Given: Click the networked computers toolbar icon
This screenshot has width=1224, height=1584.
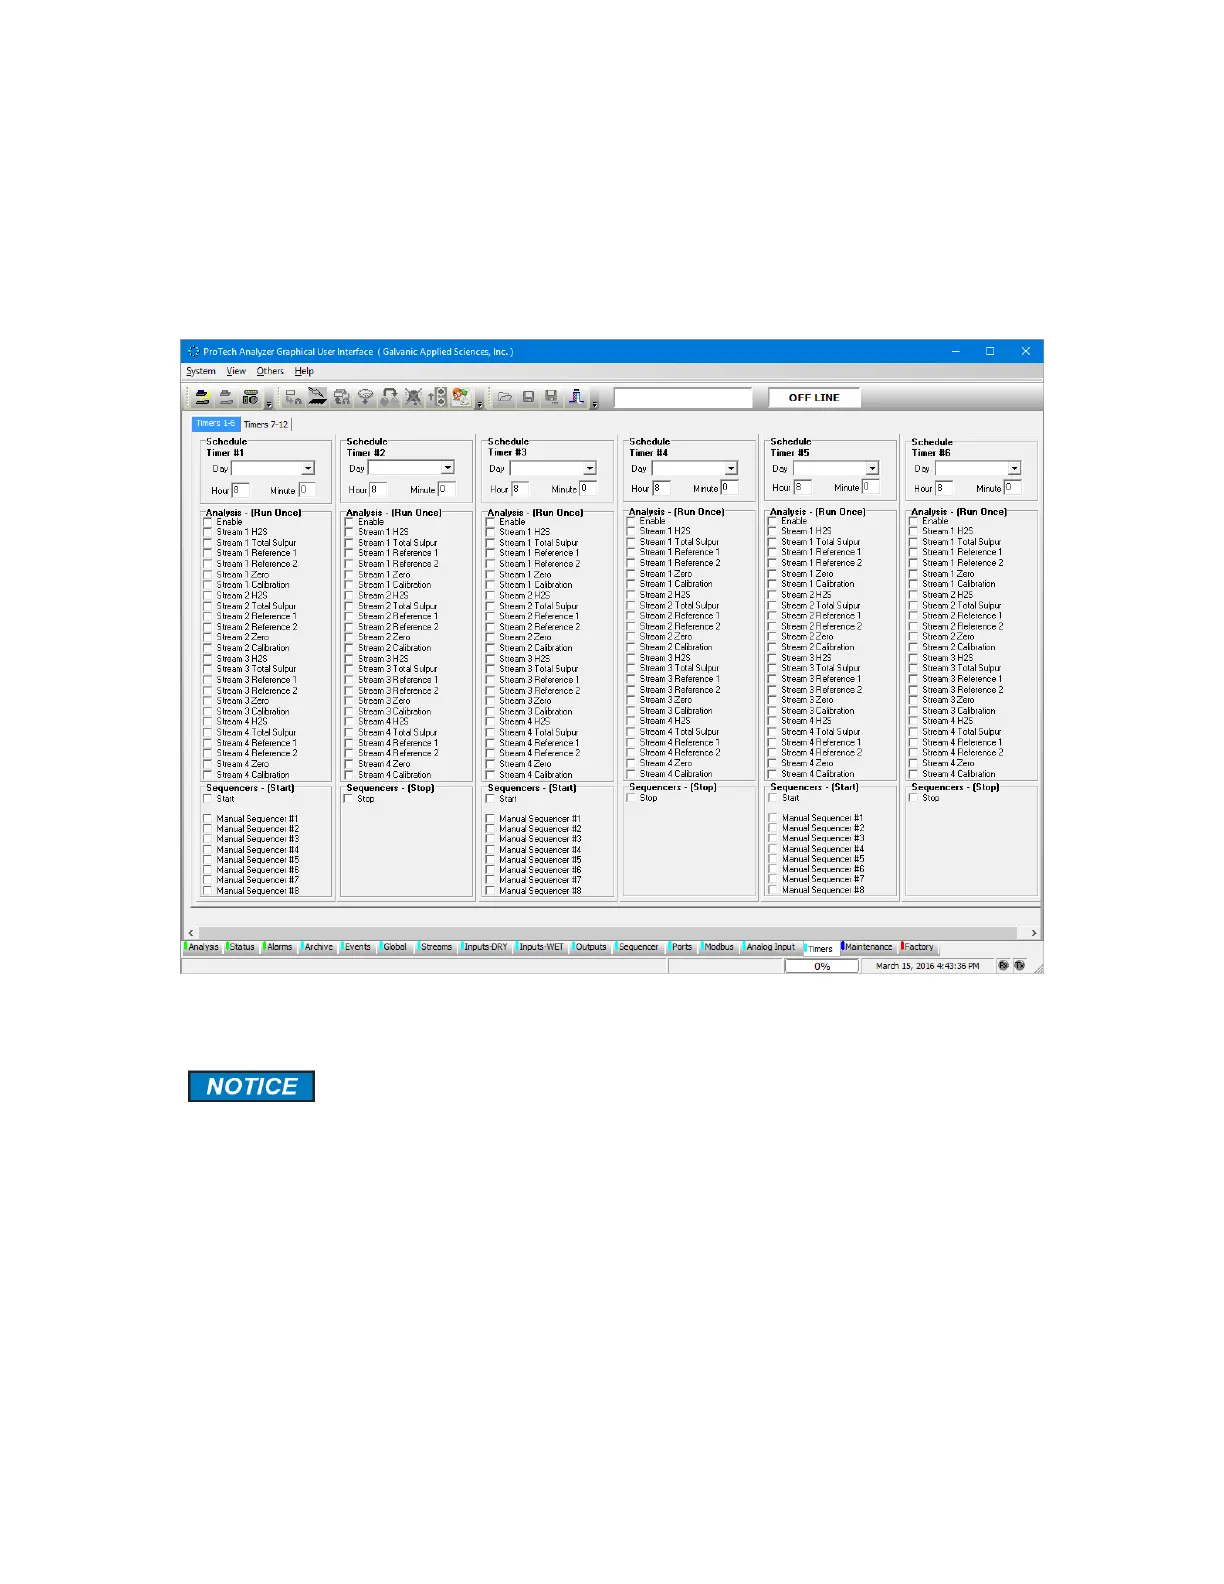Looking at the screenshot, I should tap(293, 398).
